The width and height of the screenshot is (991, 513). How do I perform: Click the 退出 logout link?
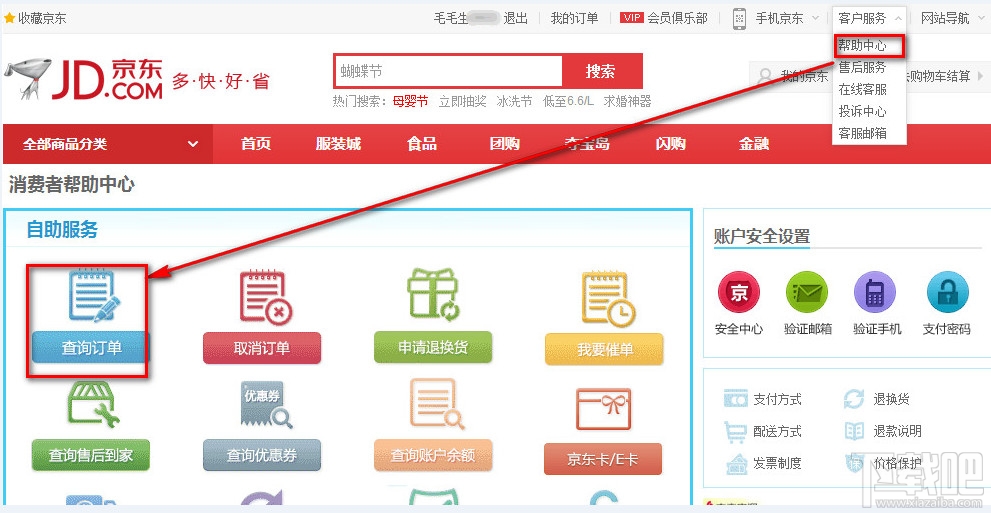click(516, 18)
